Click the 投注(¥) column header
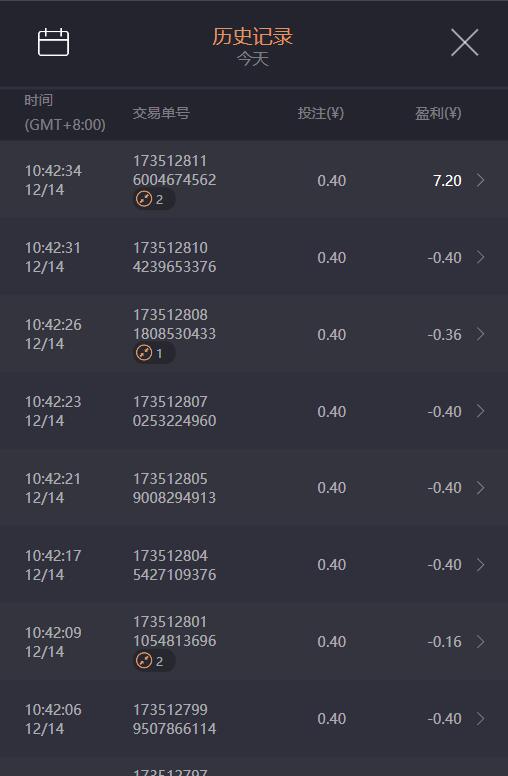Image resolution: width=508 pixels, height=776 pixels. click(x=320, y=113)
